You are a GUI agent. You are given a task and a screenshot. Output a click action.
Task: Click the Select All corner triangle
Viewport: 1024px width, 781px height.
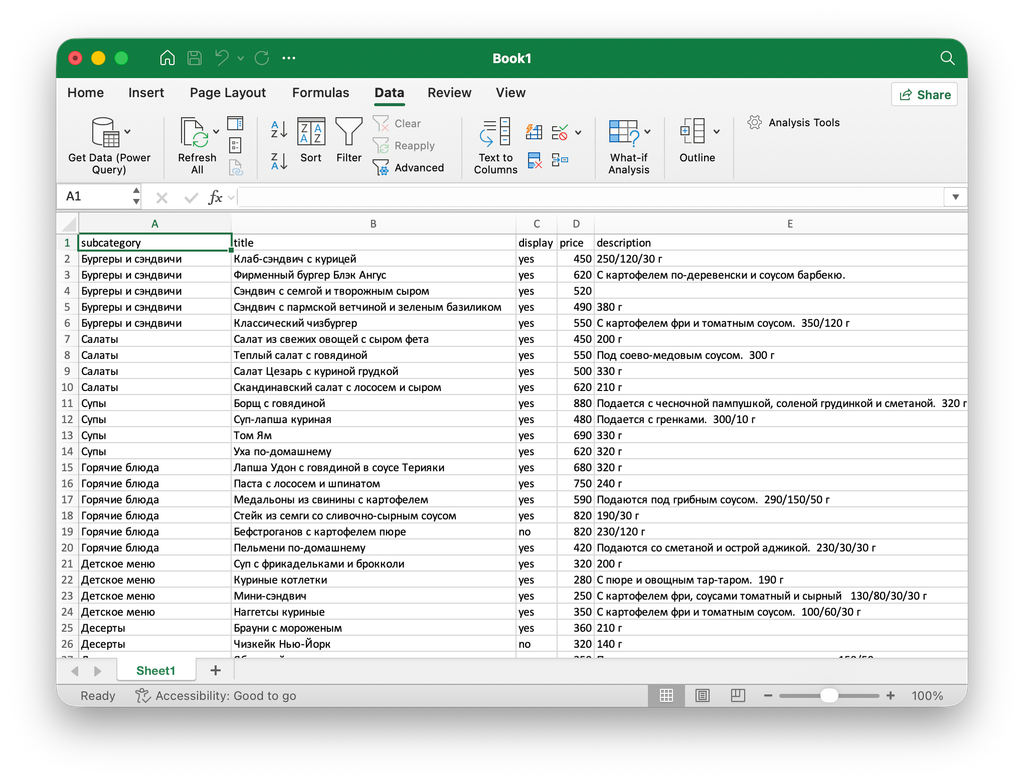click(x=68, y=224)
